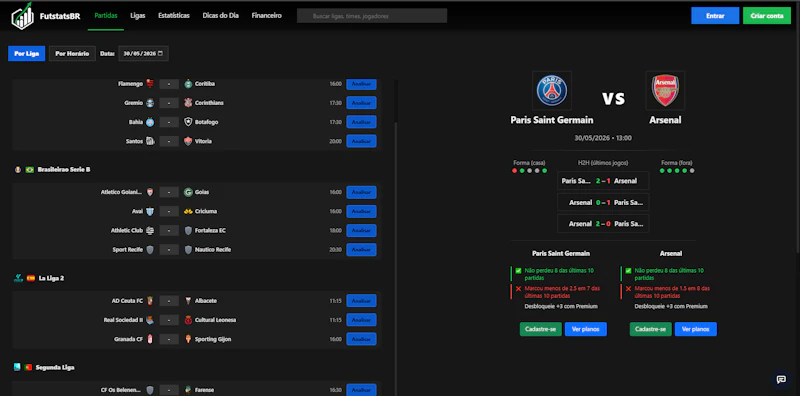Click the Nautico Recife crest
Viewport: 800px width, 396px height.
tap(188, 250)
